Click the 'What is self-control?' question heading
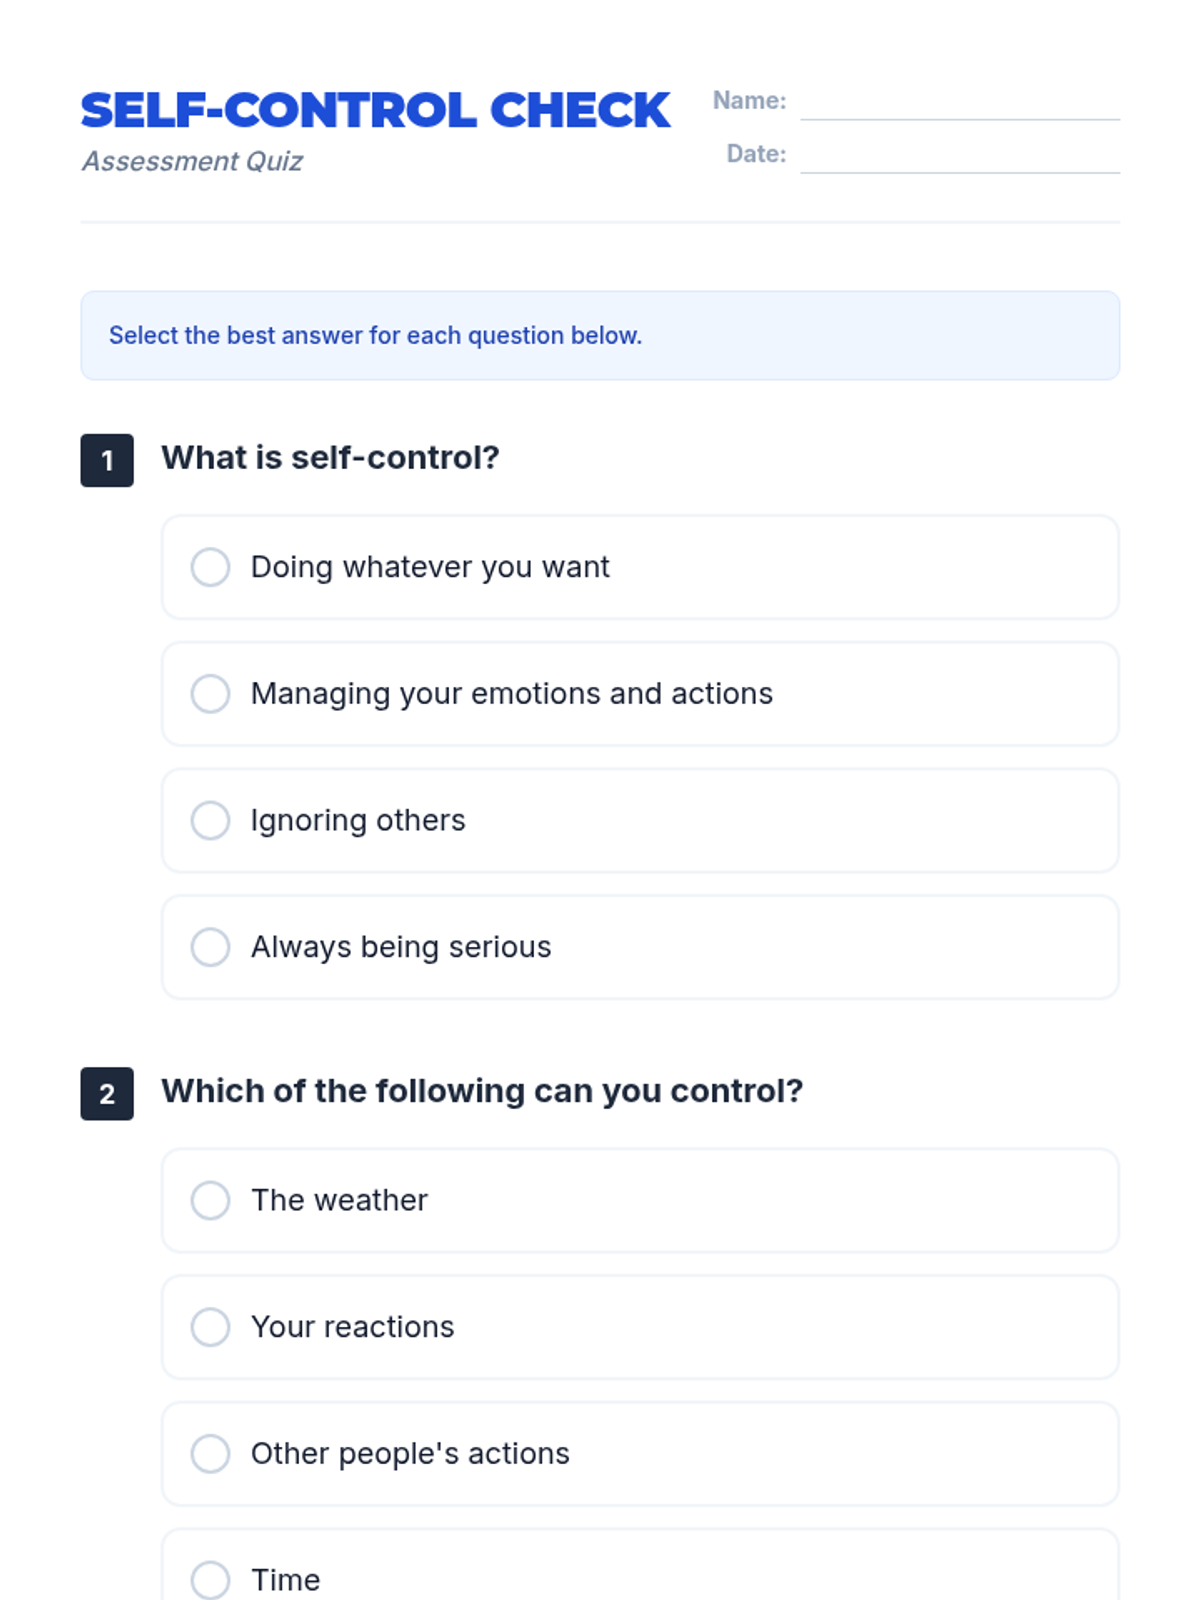This screenshot has height=1600, width=1200. pos(330,458)
